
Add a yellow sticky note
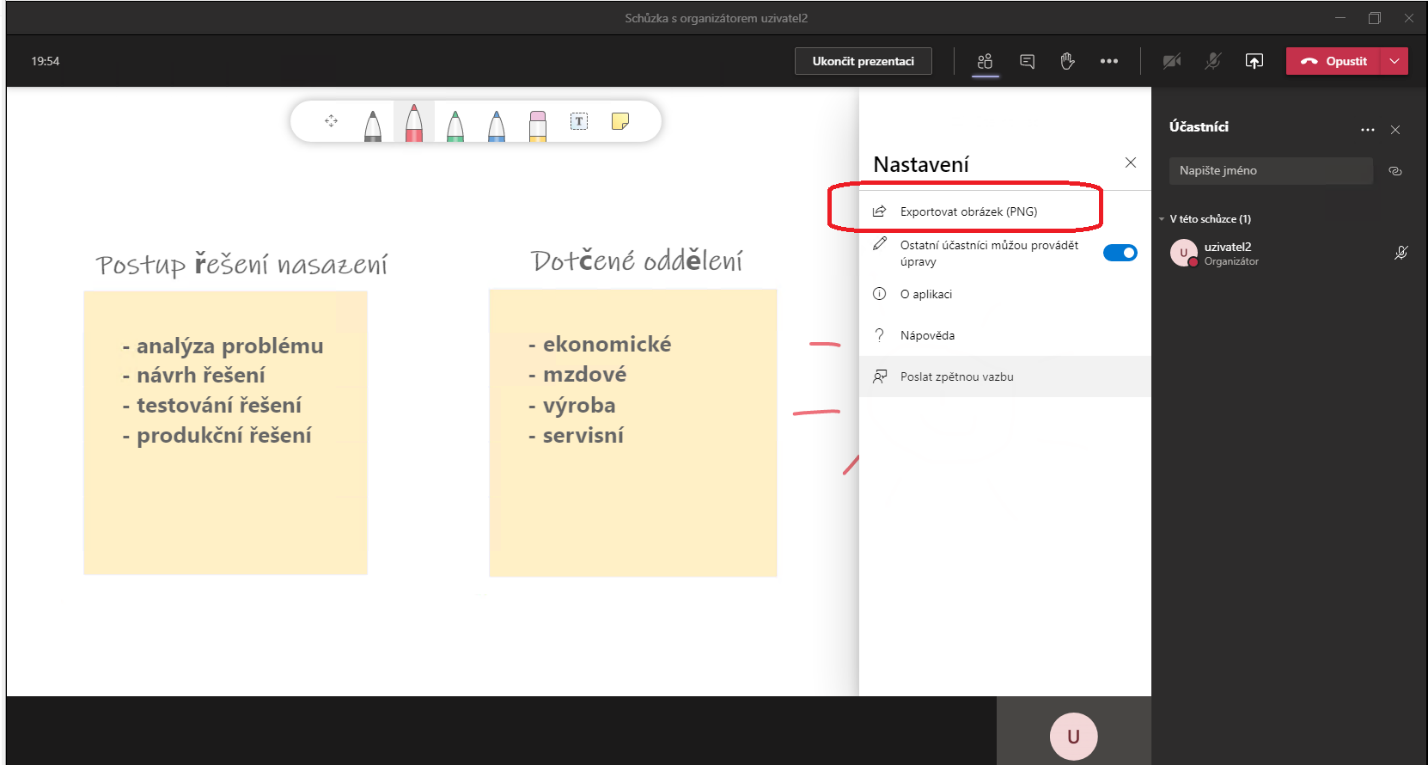(620, 121)
